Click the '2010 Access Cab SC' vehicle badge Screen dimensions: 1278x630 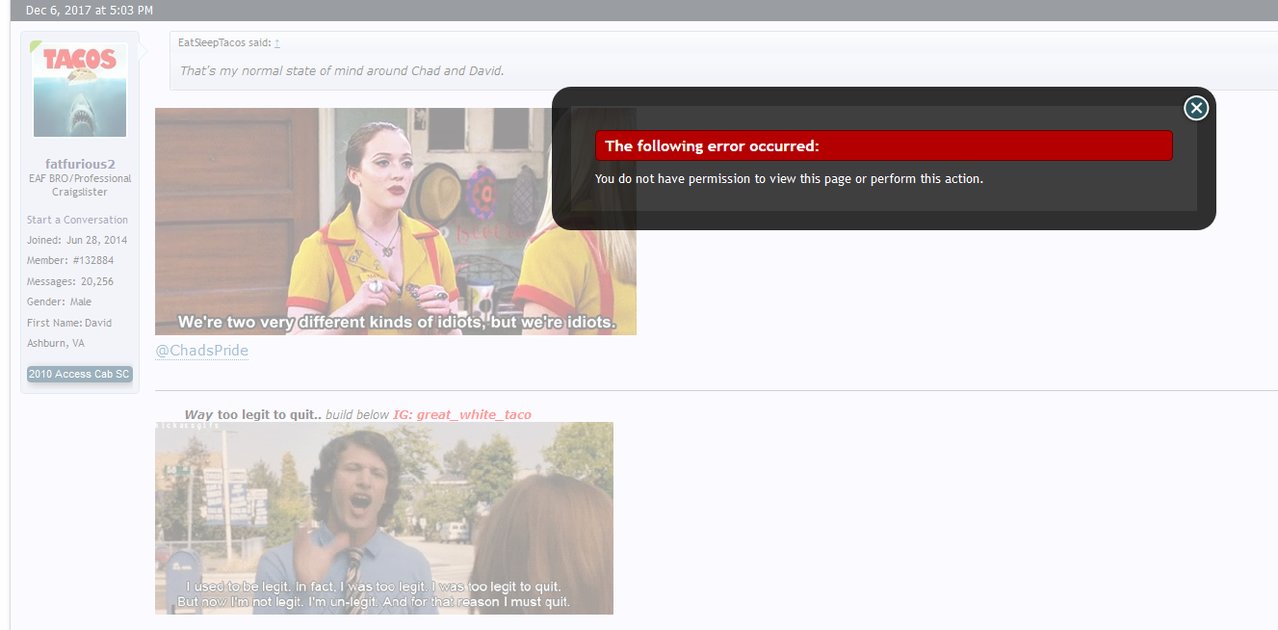coord(80,374)
